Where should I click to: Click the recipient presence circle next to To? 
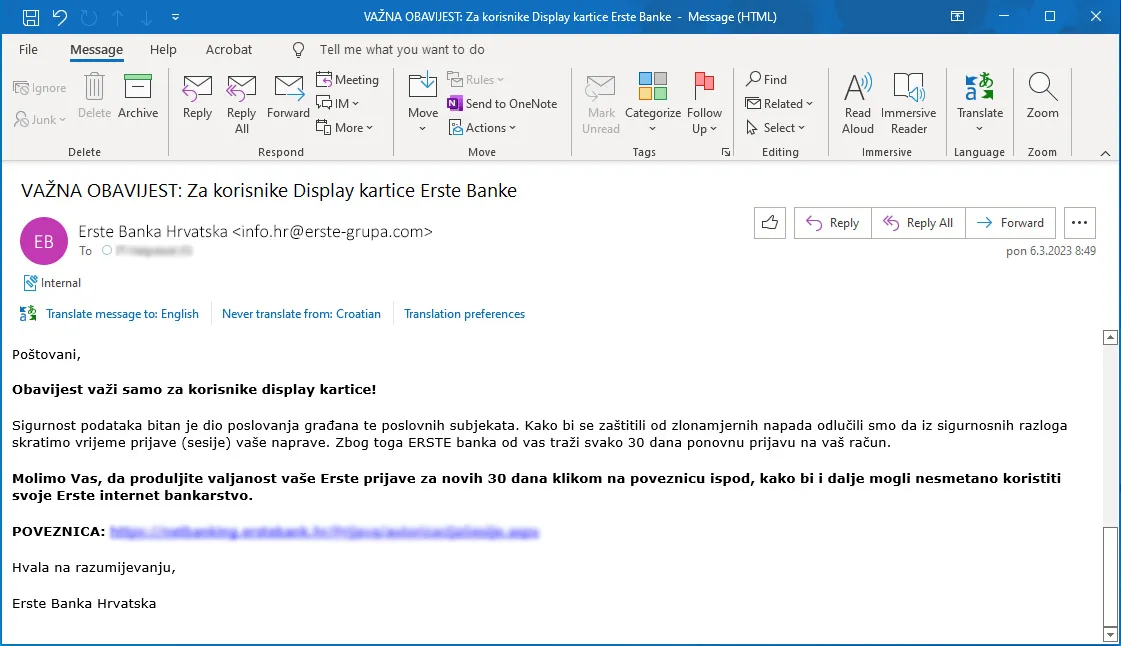pos(107,250)
